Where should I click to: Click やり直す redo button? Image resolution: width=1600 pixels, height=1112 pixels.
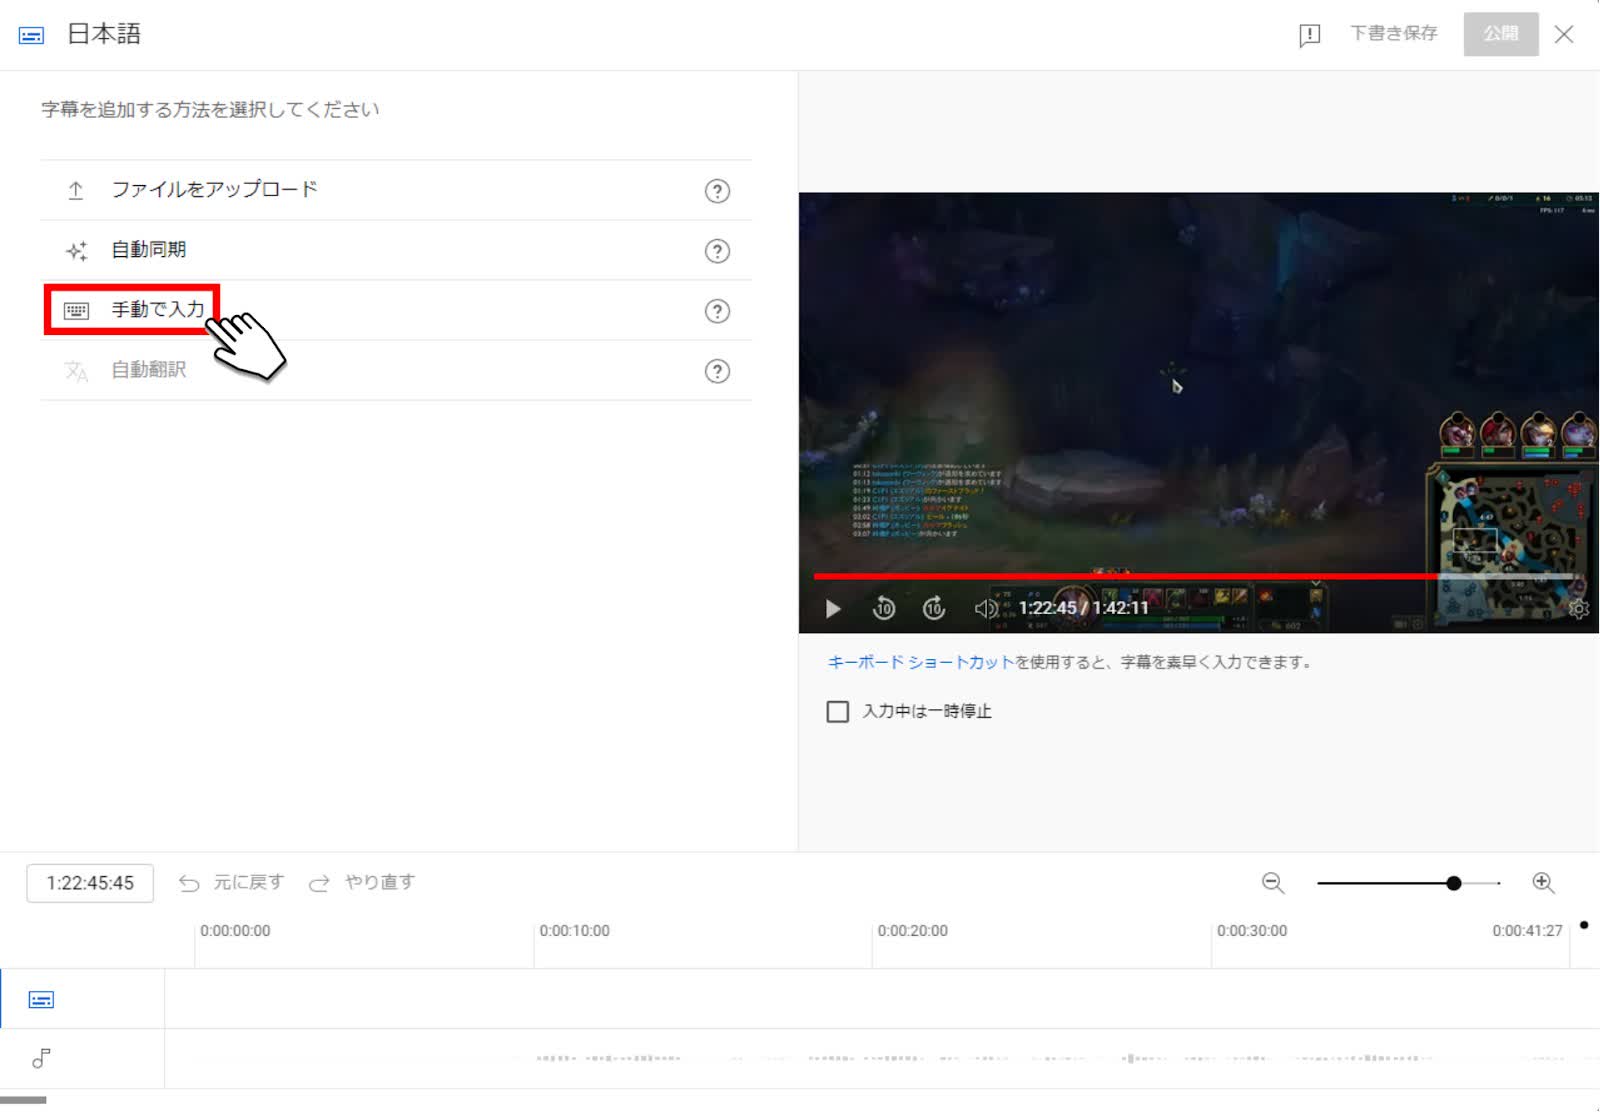[x=361, y=883]
